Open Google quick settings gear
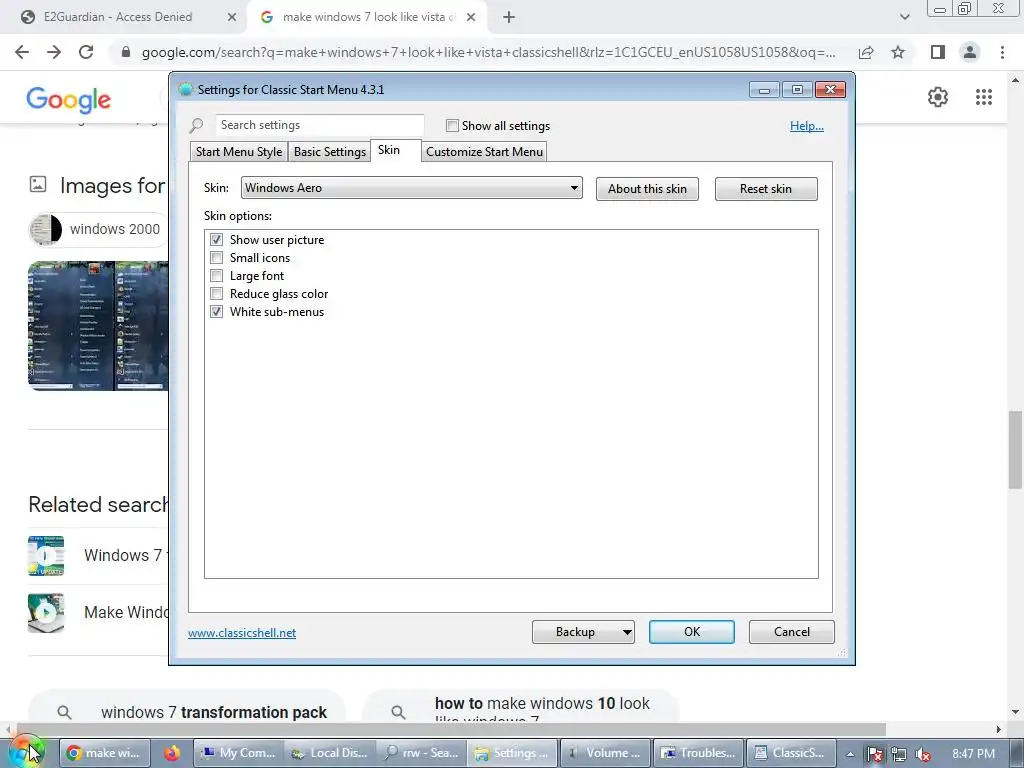 click(x=938, y=97)
